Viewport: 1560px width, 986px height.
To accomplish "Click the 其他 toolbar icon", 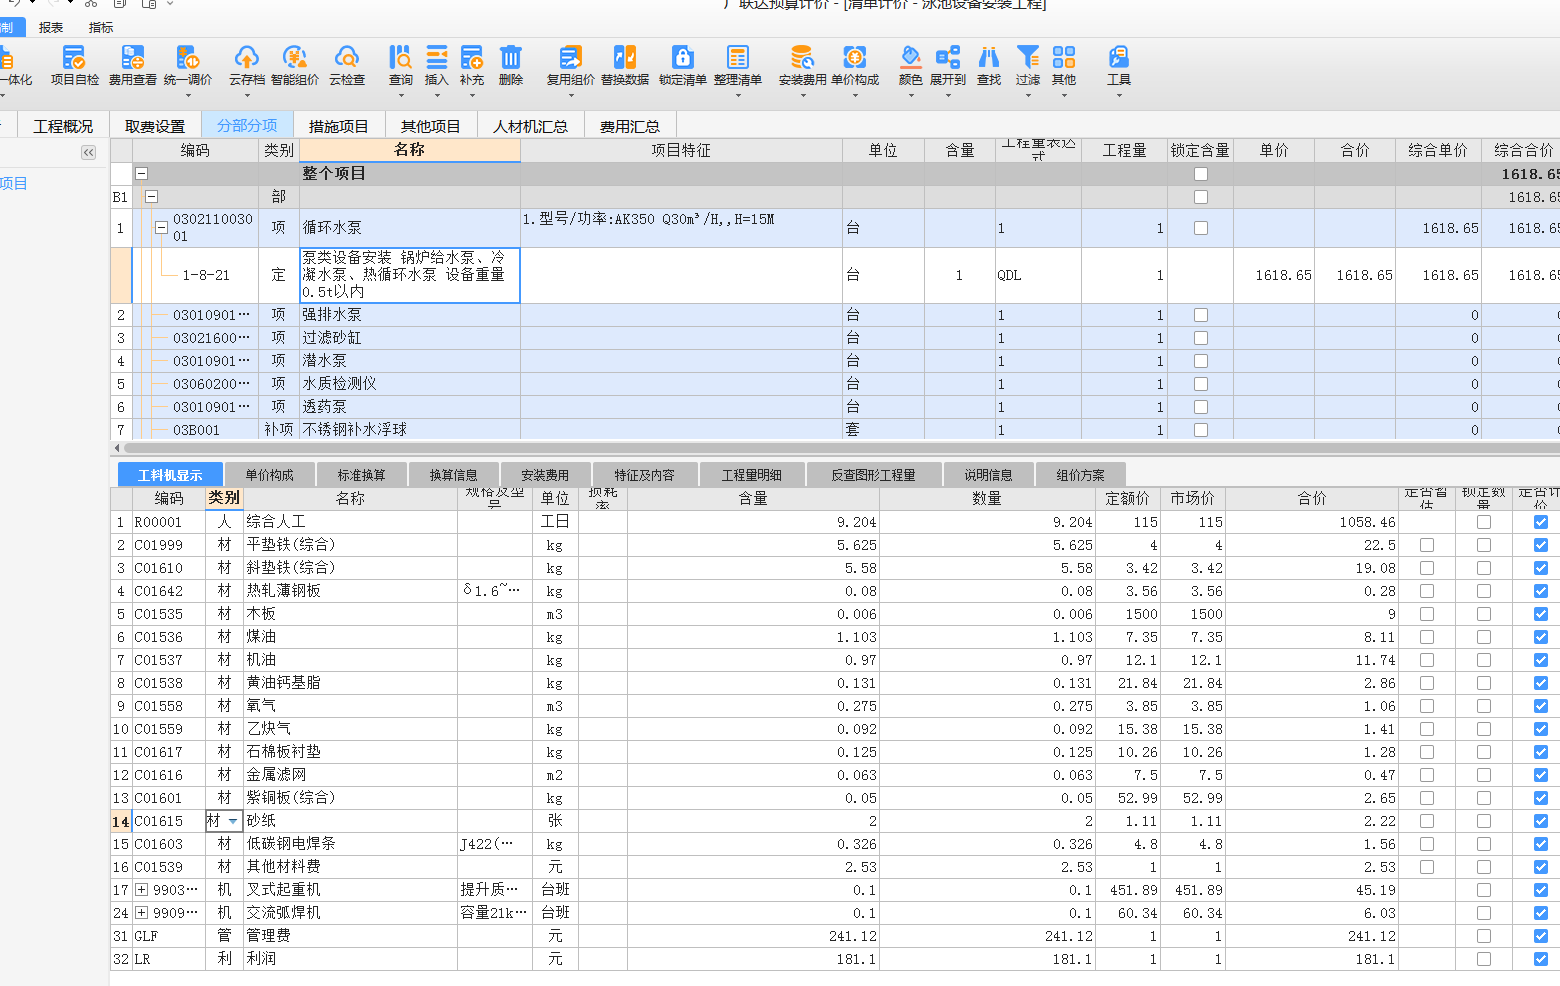I will pyautogui.click(x=1064, y=65).
